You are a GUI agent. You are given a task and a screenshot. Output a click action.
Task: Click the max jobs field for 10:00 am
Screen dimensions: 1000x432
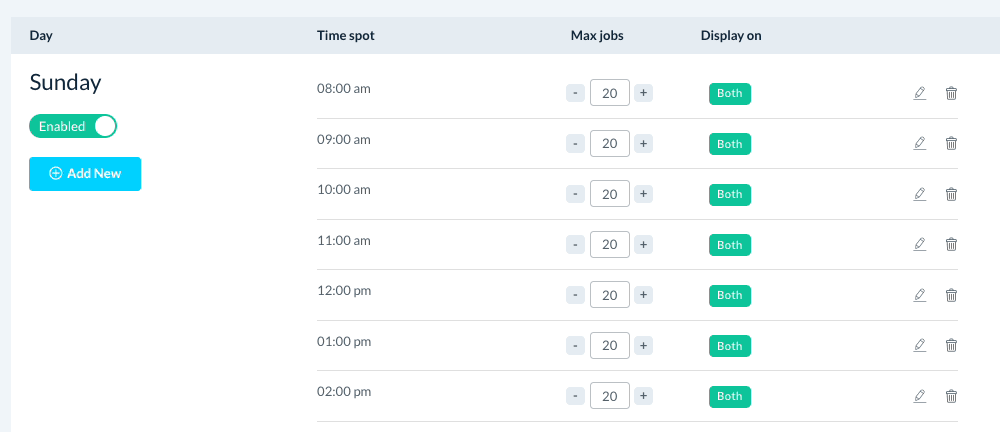[610, 194]
